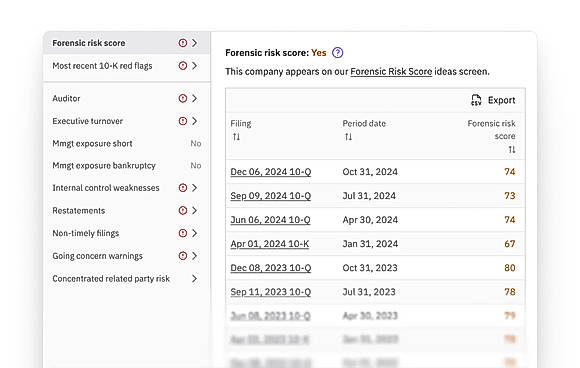Click the red alert icon on Forensic risk score row
This screenshot has width=580, height=368.
[183, 43]
